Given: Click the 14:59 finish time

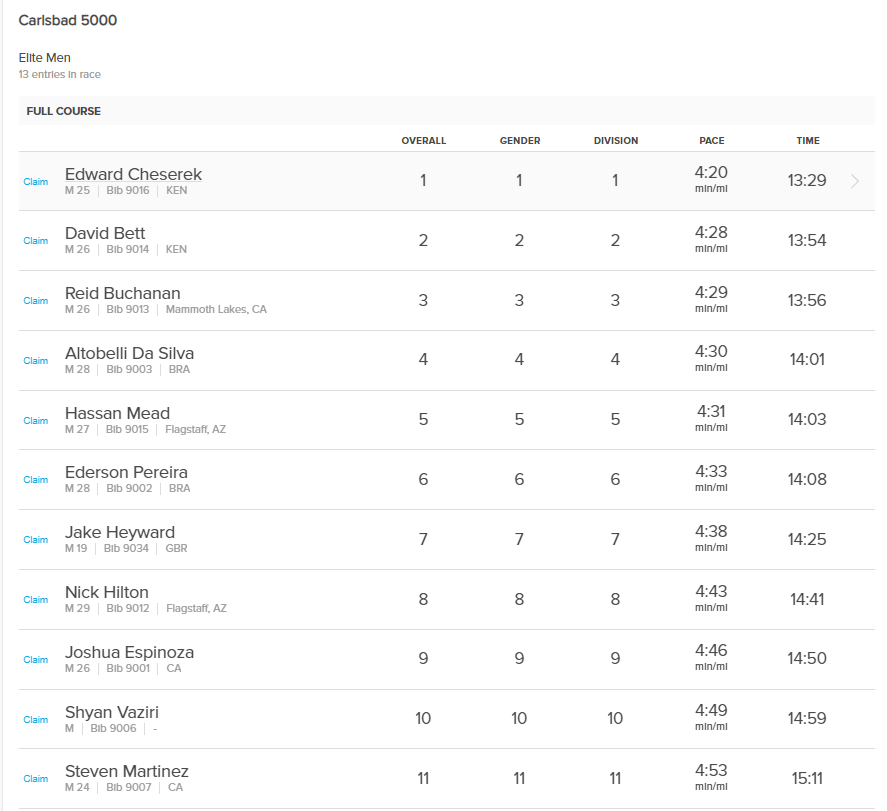Looking at the screenshot, I should 807,718.
